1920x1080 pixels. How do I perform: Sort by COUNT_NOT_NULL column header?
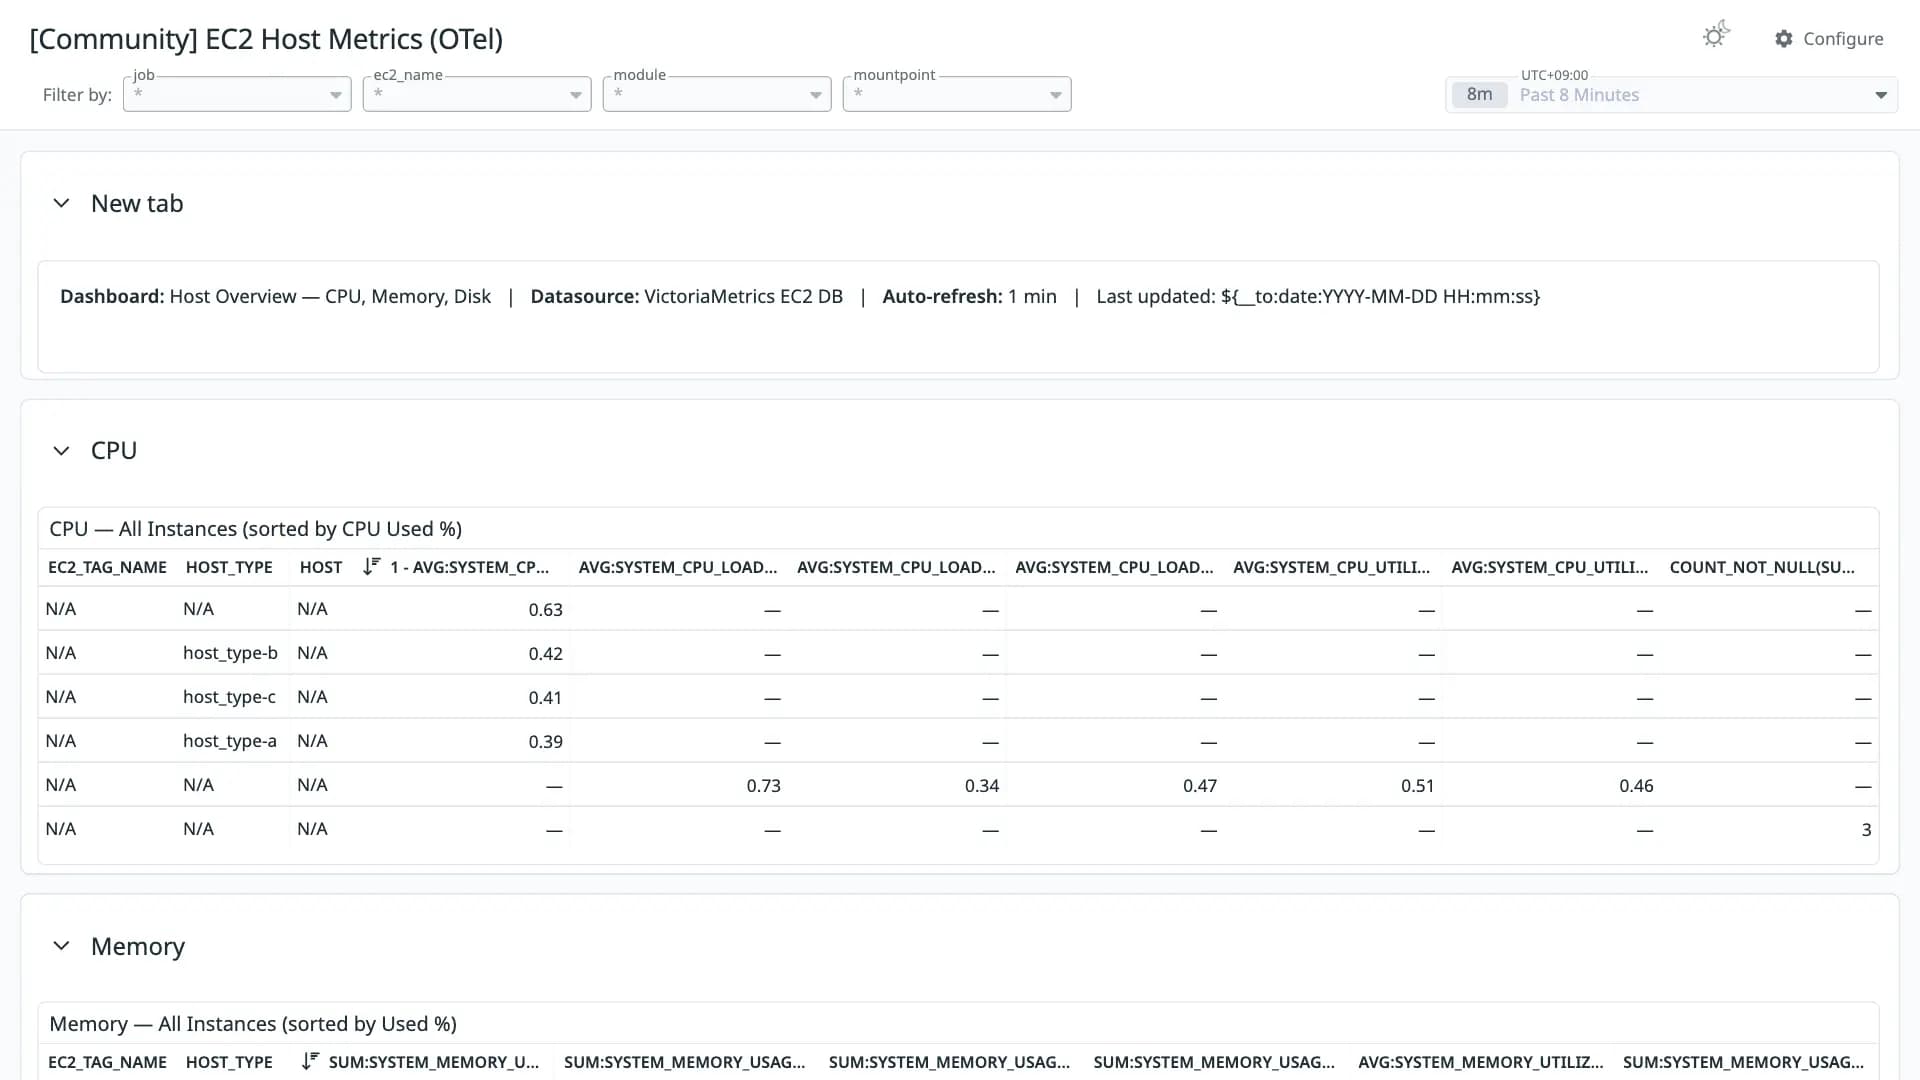pos(1762,567)
